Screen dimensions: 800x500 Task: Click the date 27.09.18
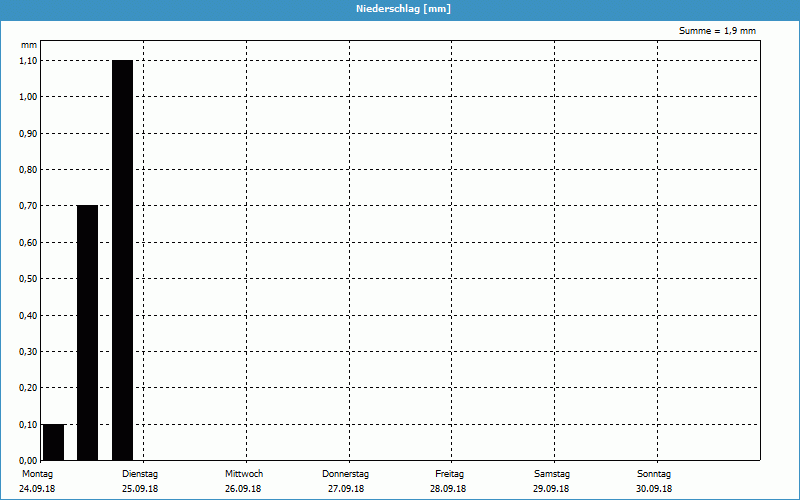pos(346,489)
